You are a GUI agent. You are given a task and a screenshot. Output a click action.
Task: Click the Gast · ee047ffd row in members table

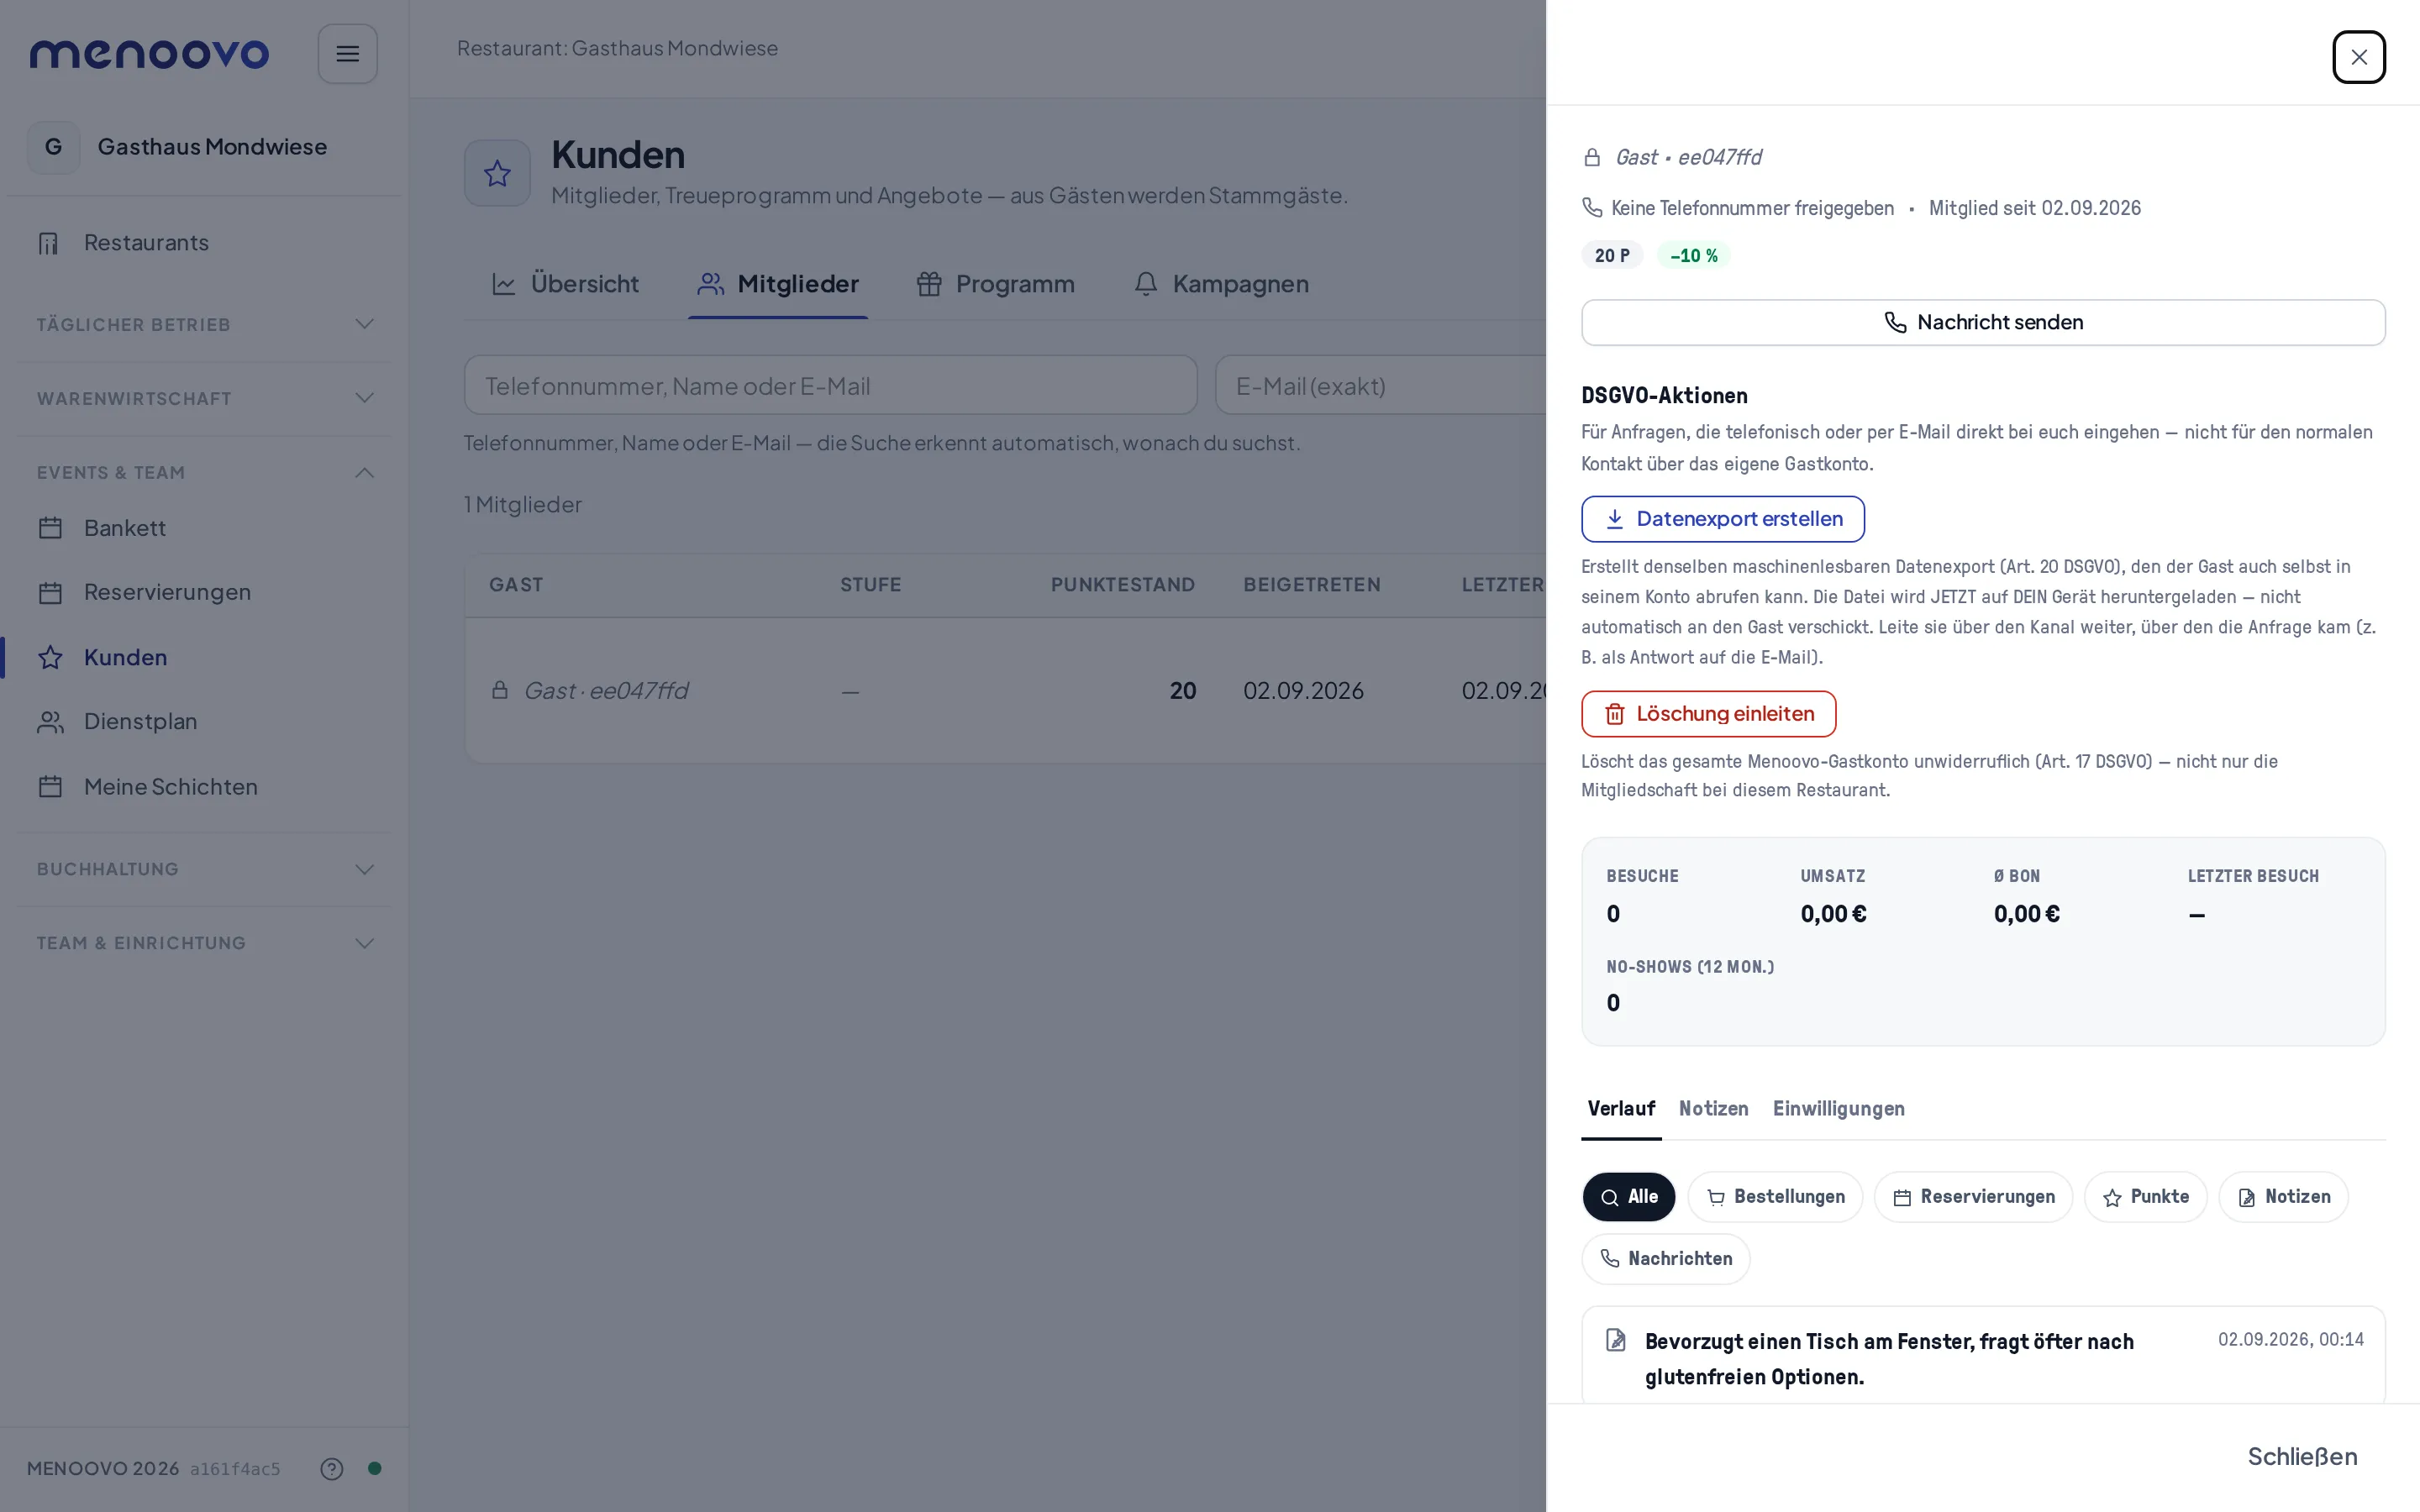(x=1005, y=691)
